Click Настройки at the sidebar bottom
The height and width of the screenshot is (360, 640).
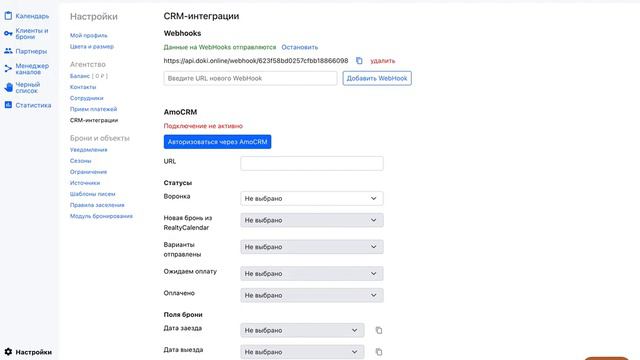pyautogui.click(x=33, y=352)
